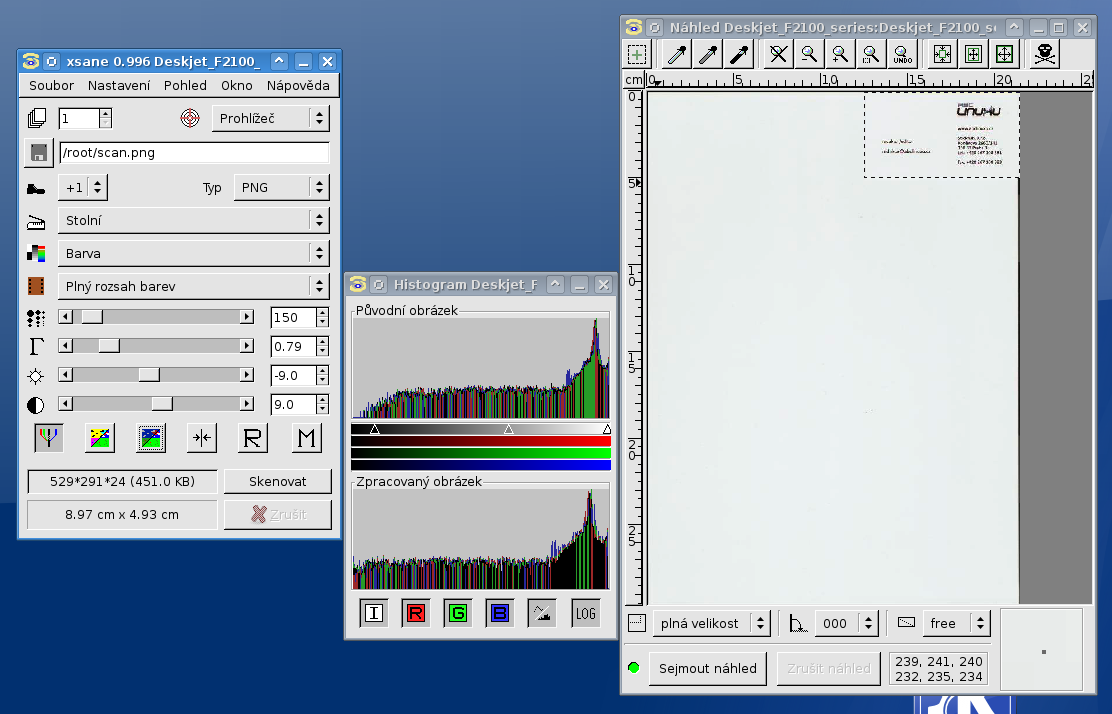
Task: Pick gray point with middle pipette
Action: point(708,55)
